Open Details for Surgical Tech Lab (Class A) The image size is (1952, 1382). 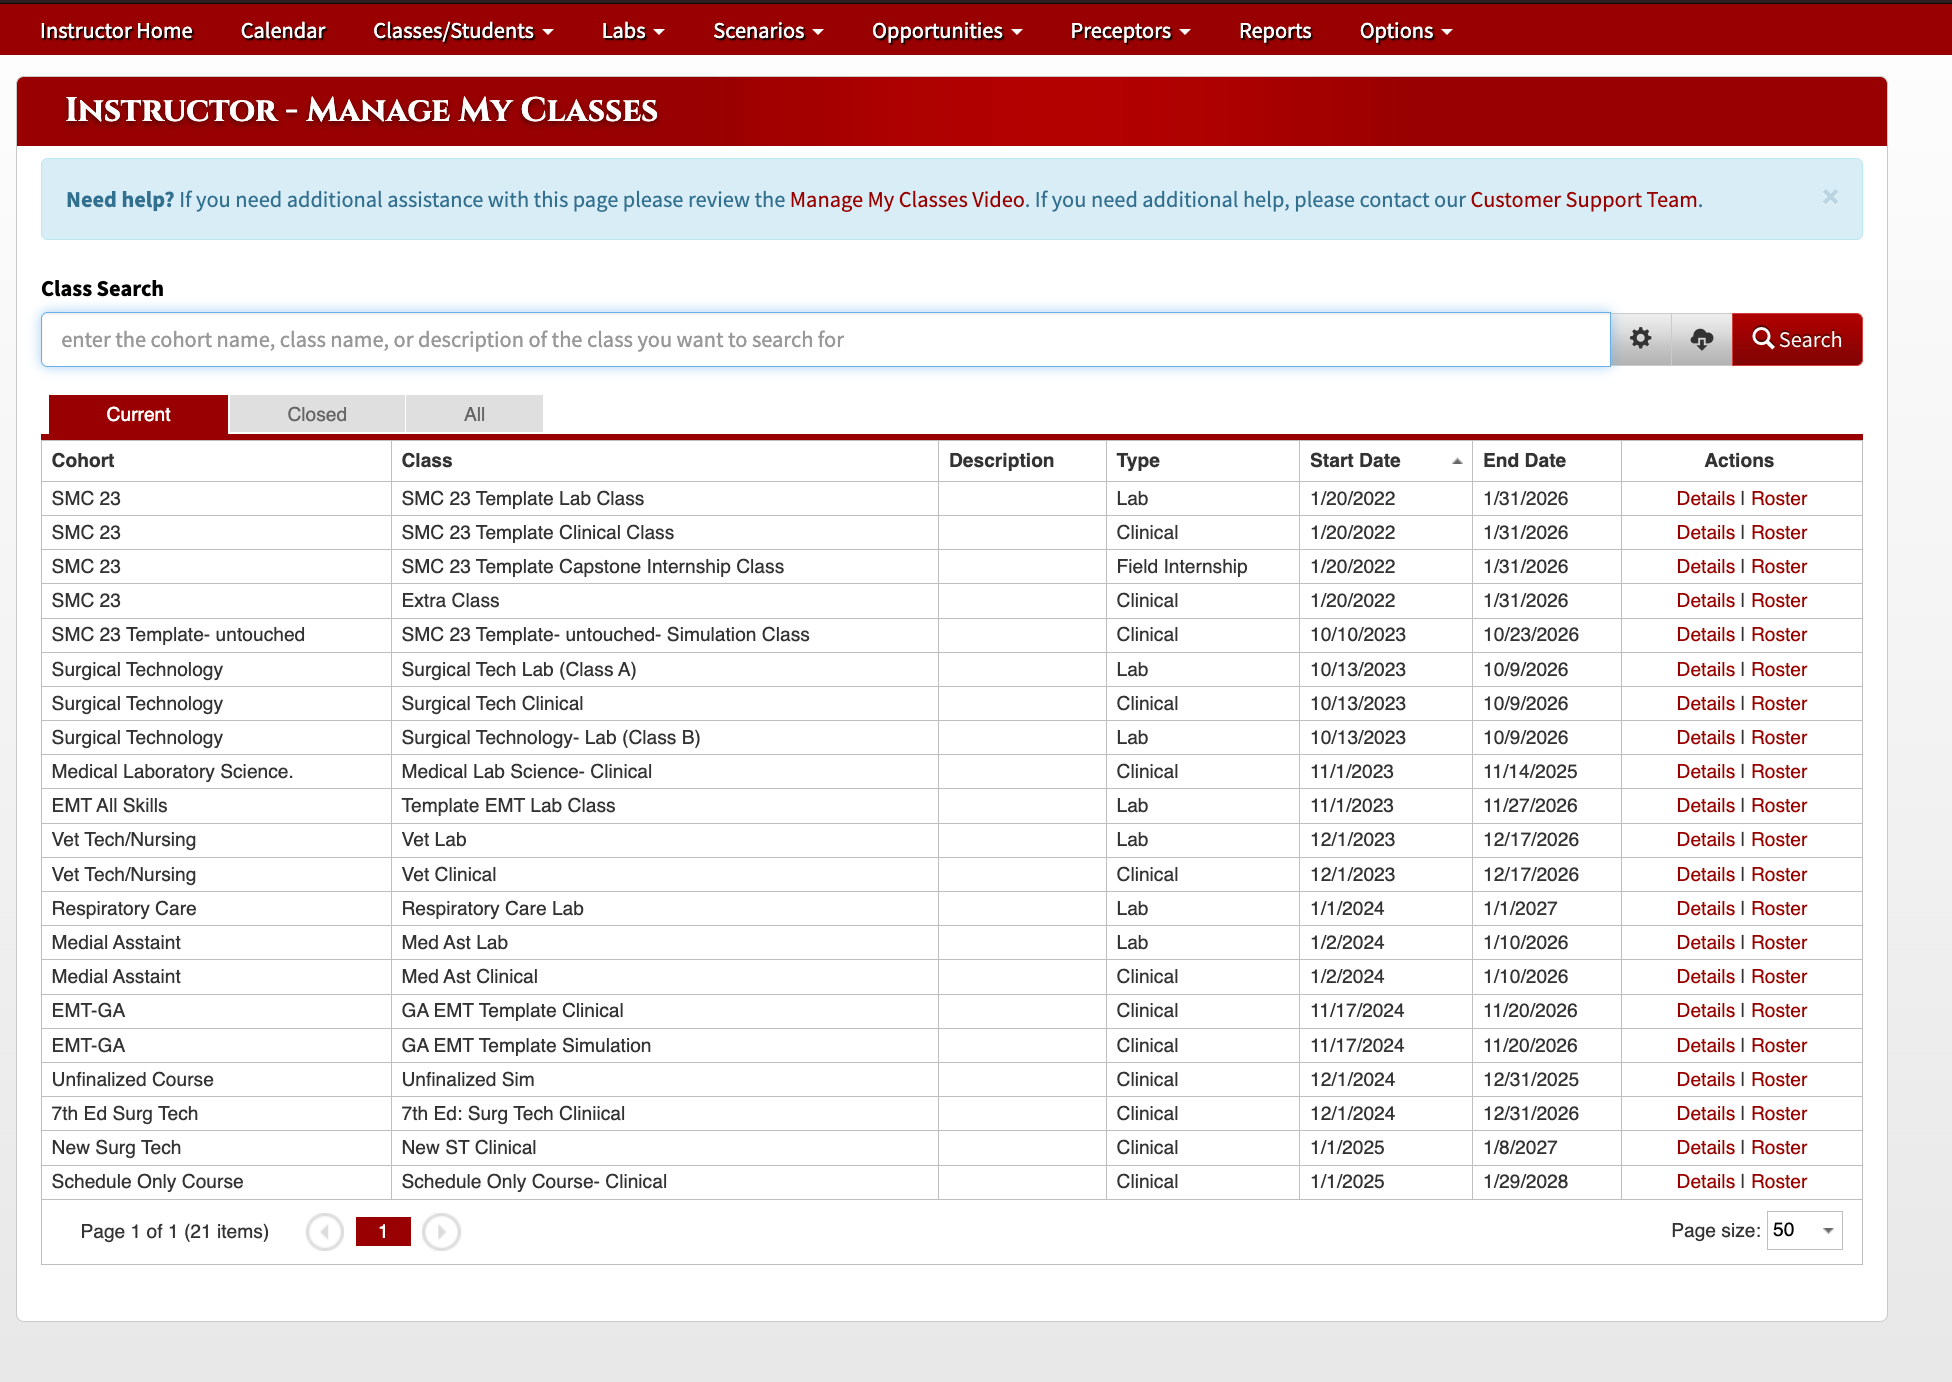click(1705, 669)
